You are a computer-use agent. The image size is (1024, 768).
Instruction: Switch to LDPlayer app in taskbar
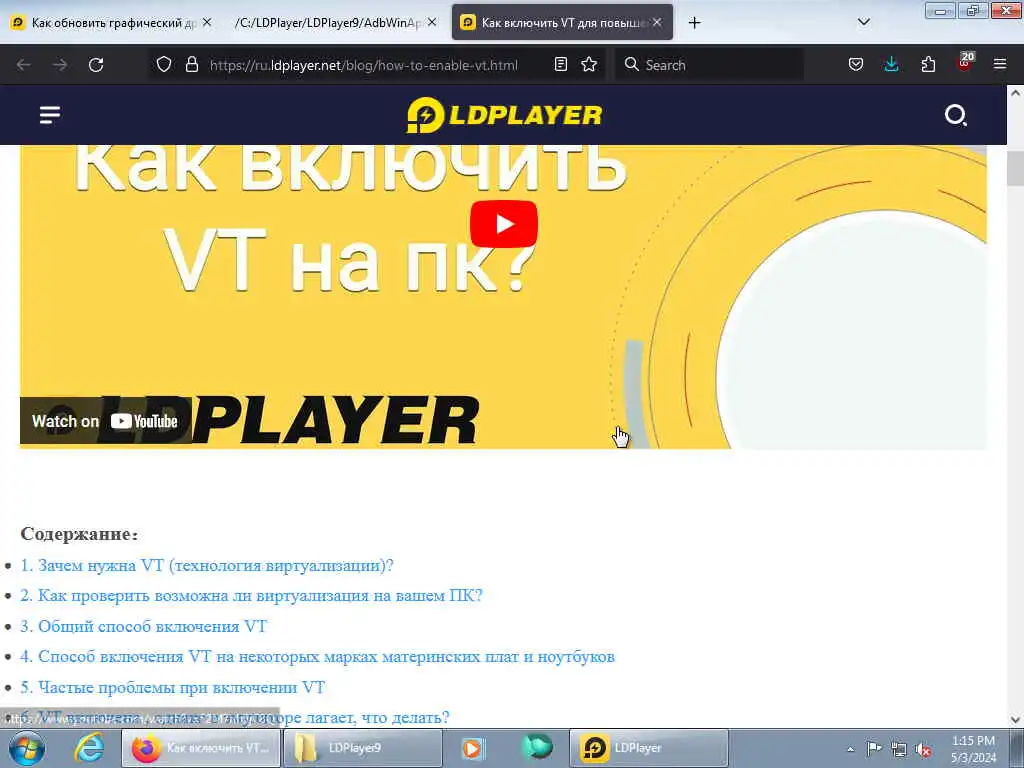(649, 748)
